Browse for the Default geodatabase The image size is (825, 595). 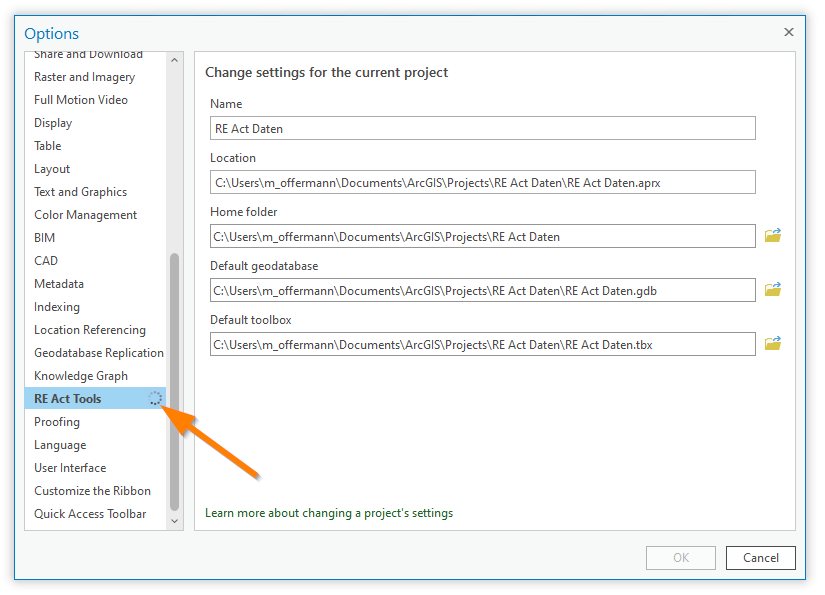click(772, 290)
